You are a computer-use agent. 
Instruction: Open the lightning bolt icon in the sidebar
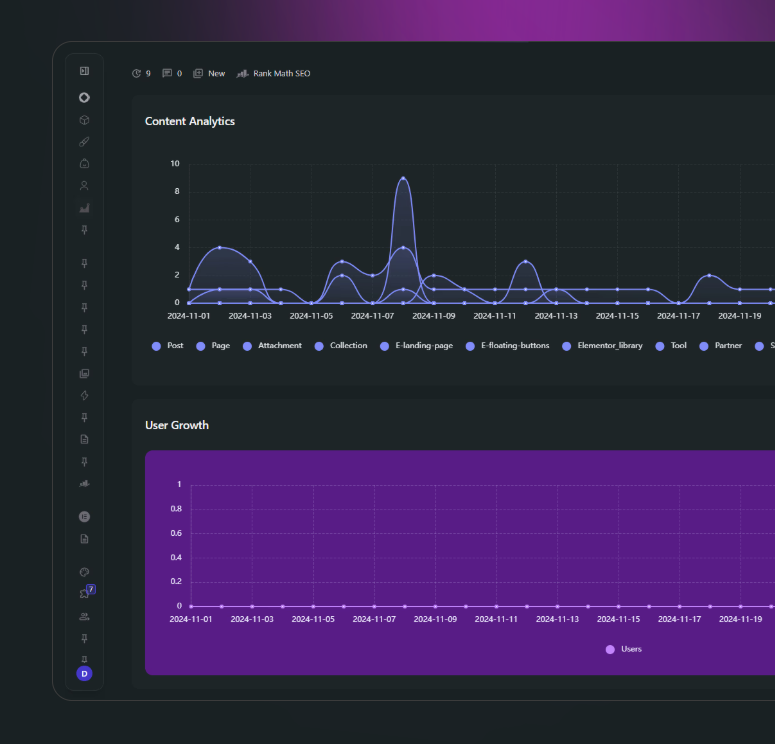pyautogui.click(x=84, y=395)
